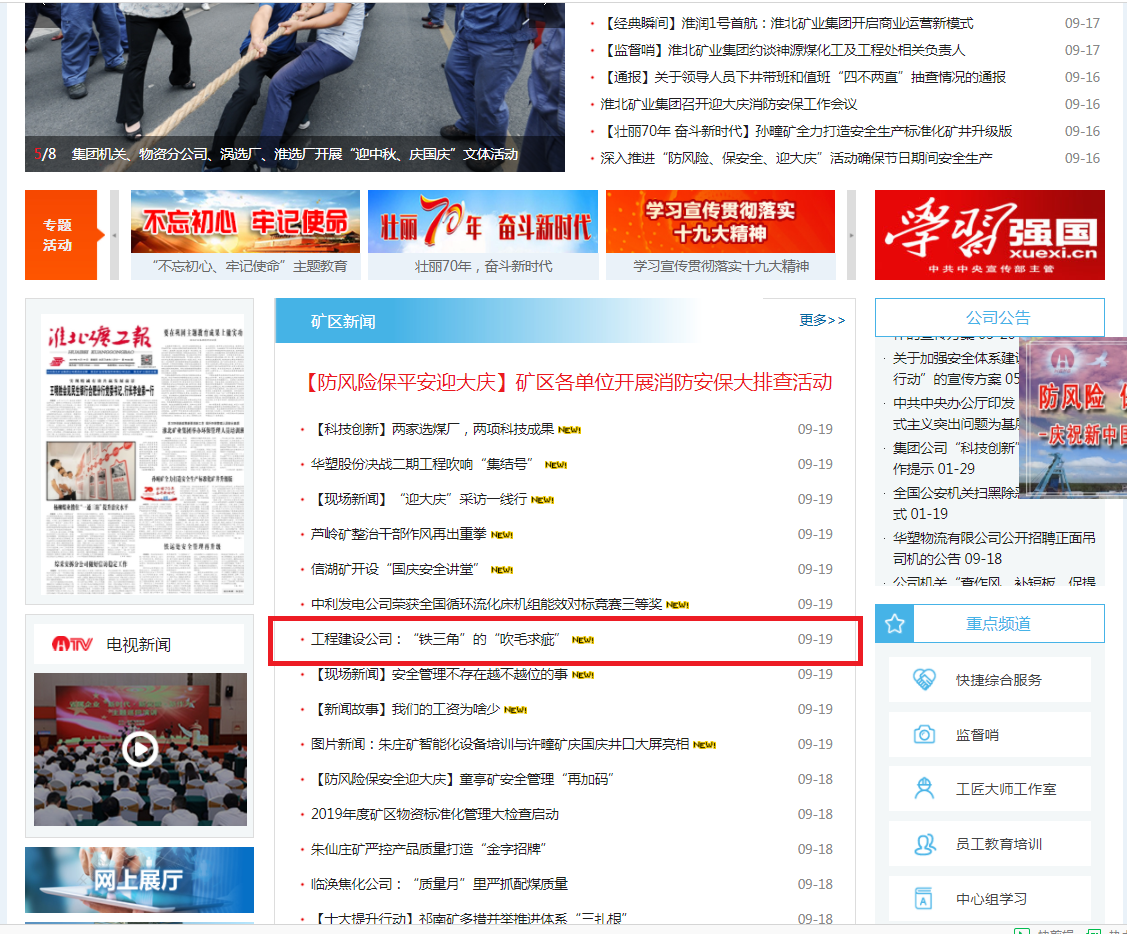Click the people icon beside 员工教育培训
1127x934 pixels.
click(925, 844)
